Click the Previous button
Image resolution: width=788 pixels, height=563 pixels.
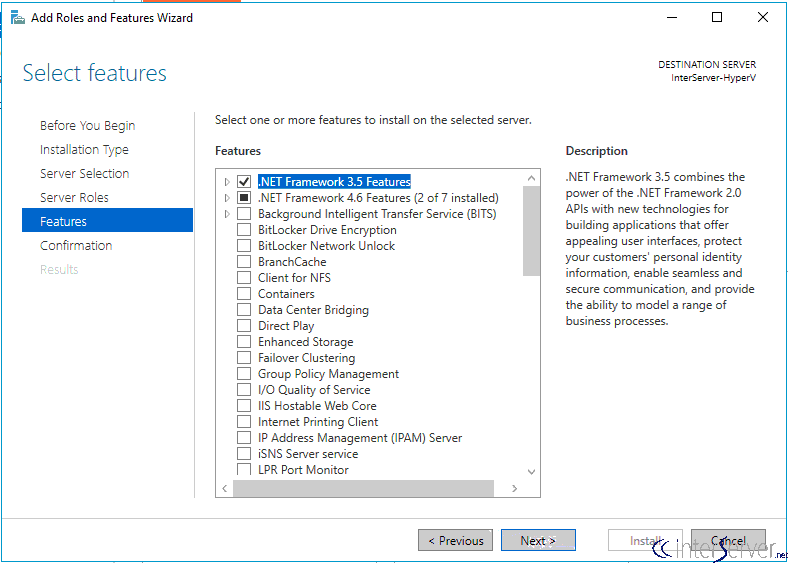(455, 540)
